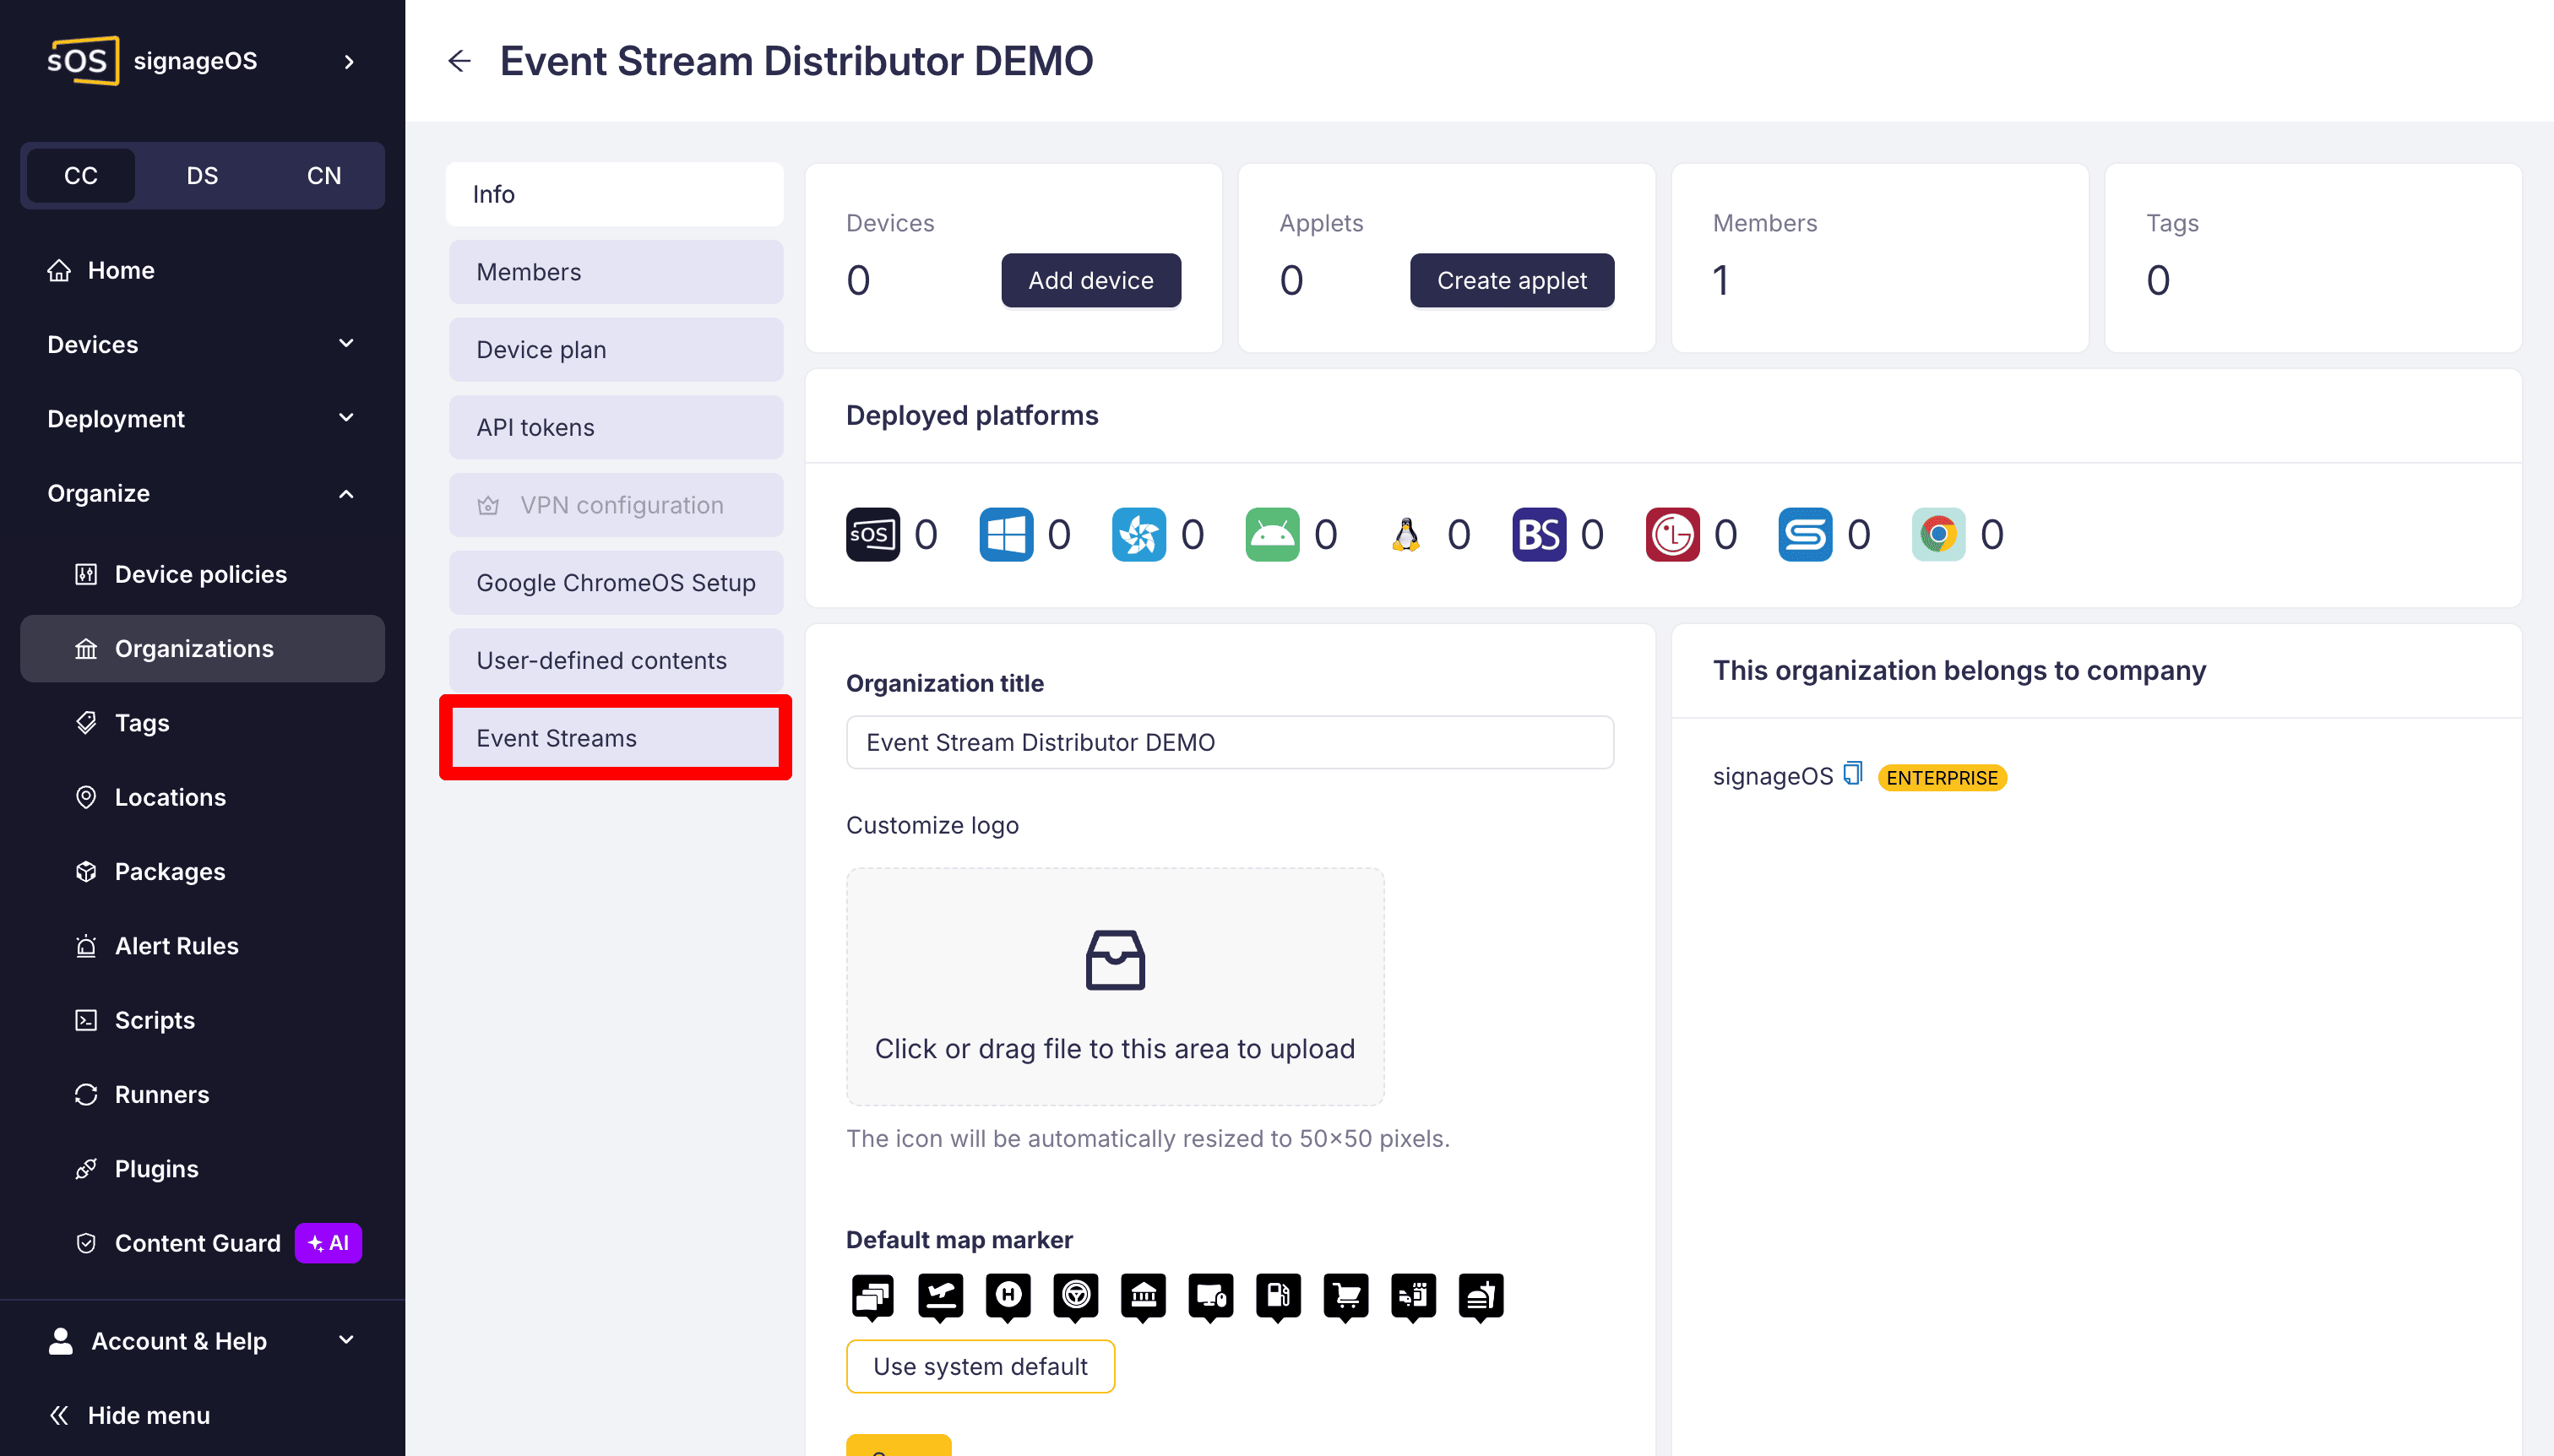This screenshot has height=1456, width=2554.
Task: Click the BrightSign BS platform icon
Action: click(x=1539, y=534)
